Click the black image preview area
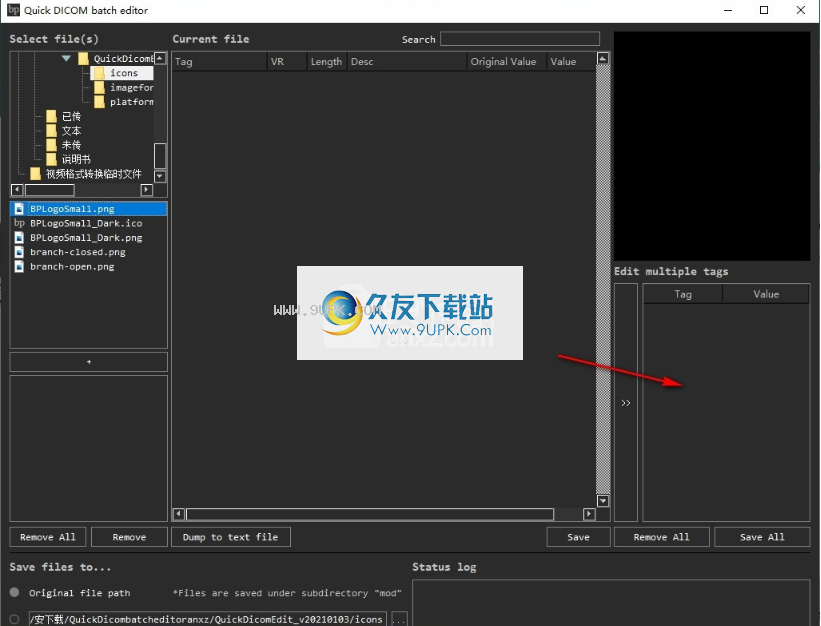This screenshot has height=626, width=821. pos(712,146)
